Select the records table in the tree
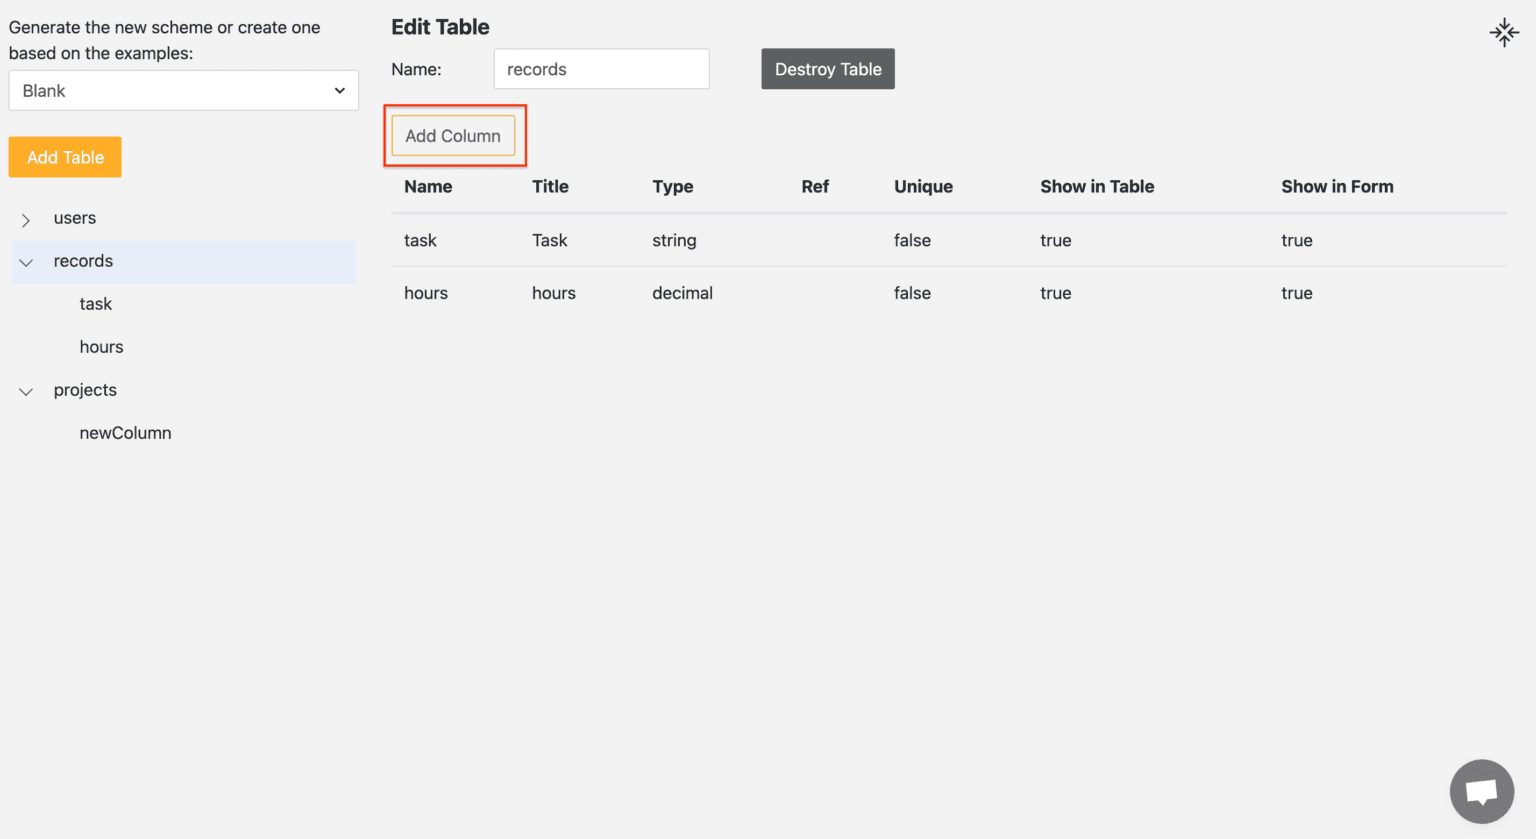This screenshot has height=839, width=1536. click(x=83, y=261)
